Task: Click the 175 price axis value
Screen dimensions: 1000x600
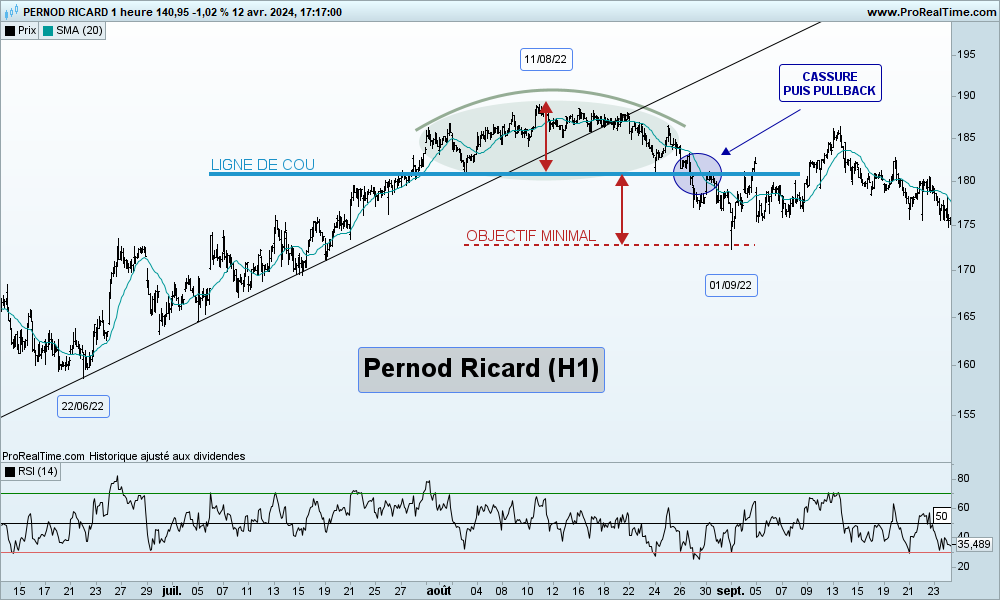Action: [966, 224]
